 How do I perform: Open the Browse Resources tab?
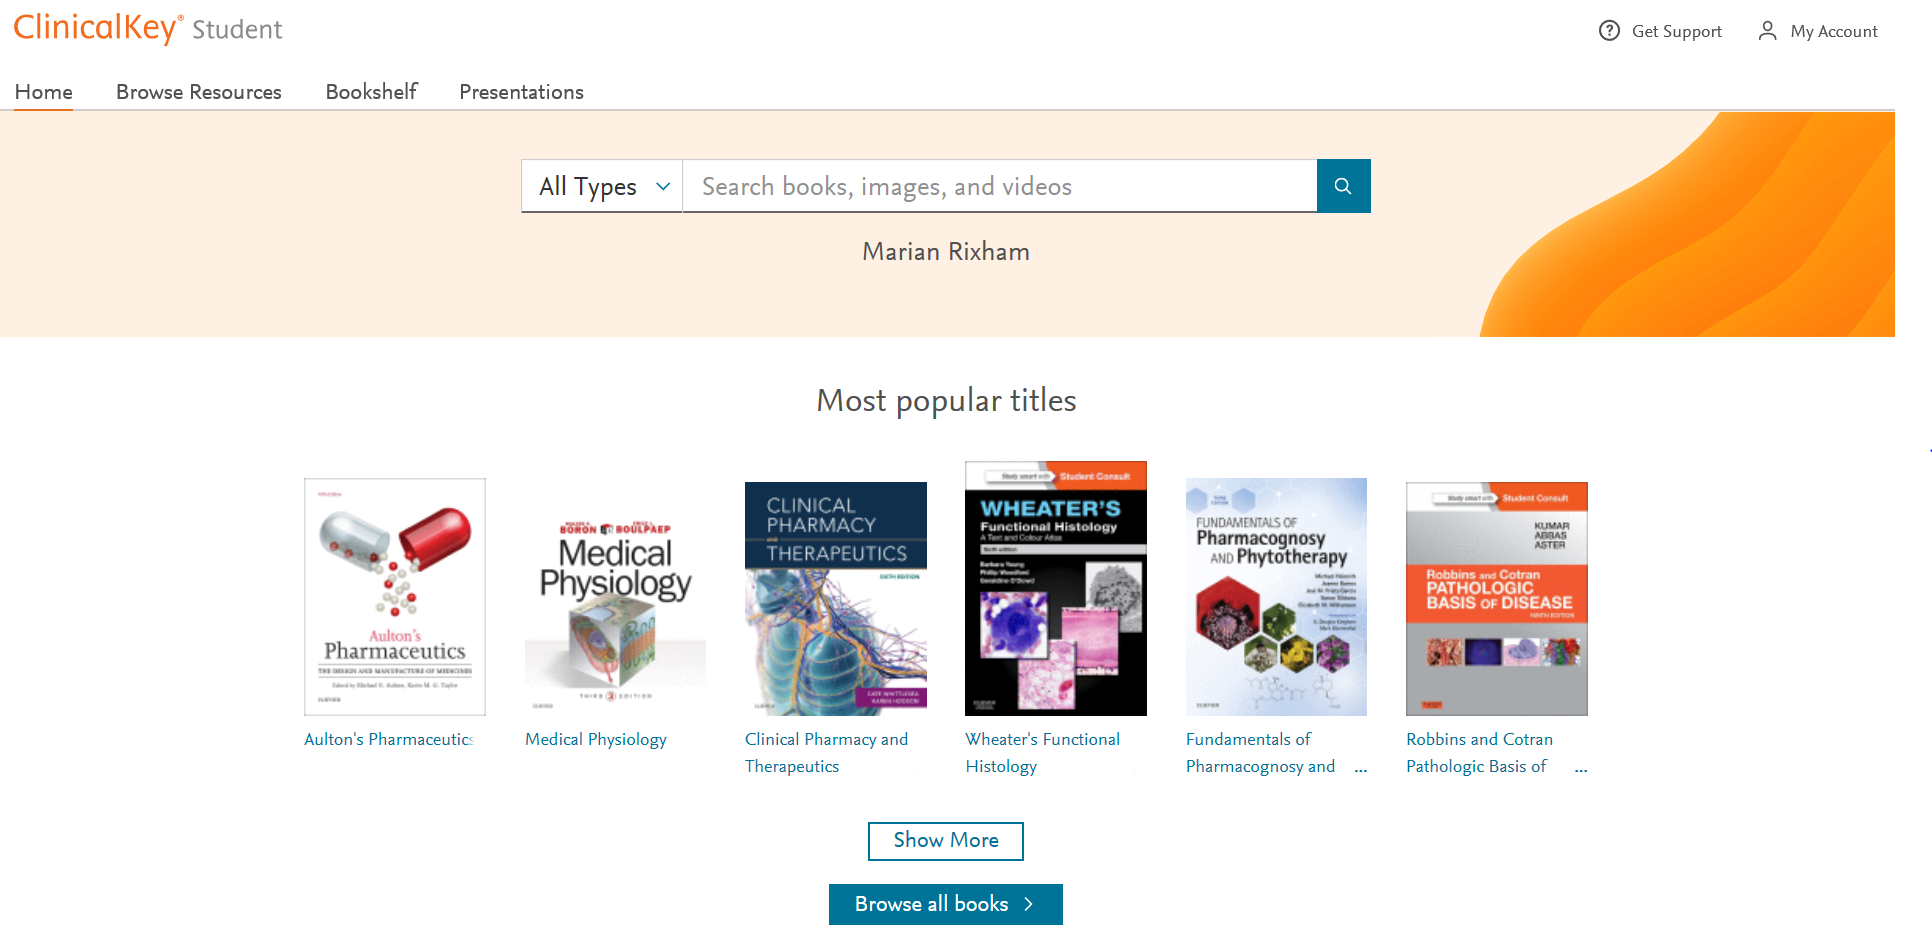coord(199,92)
